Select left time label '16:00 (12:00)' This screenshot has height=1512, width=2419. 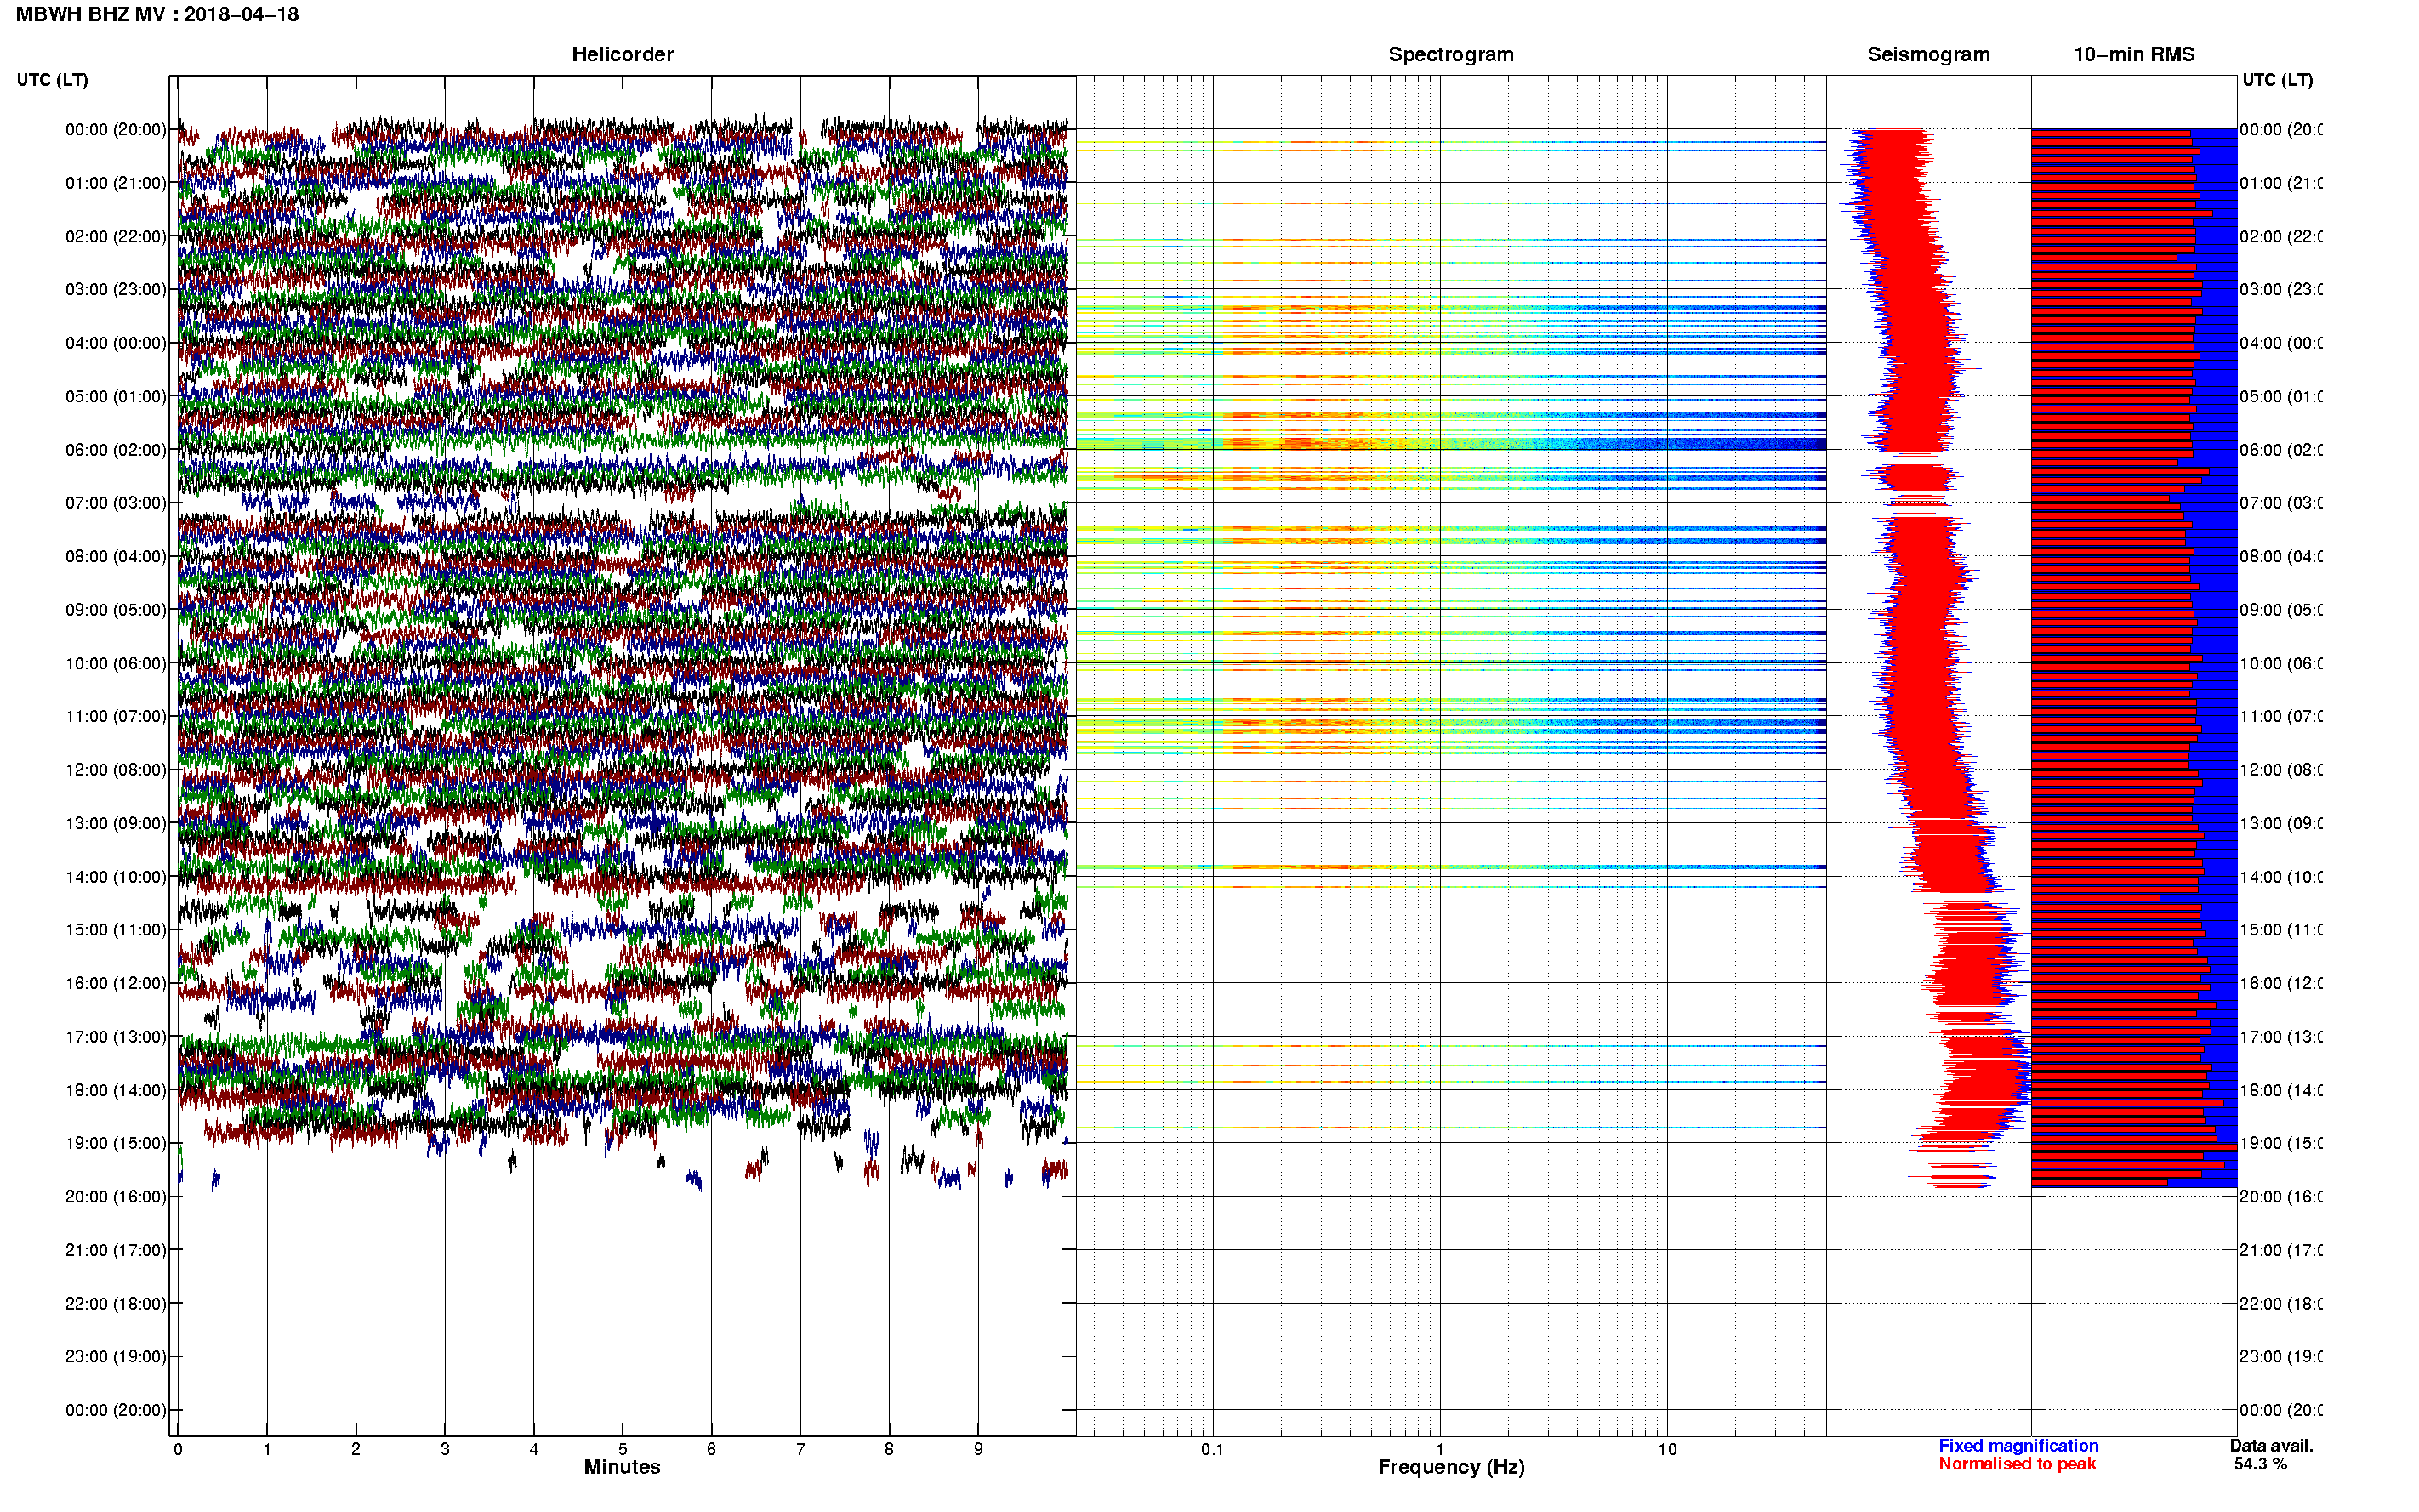116,984
